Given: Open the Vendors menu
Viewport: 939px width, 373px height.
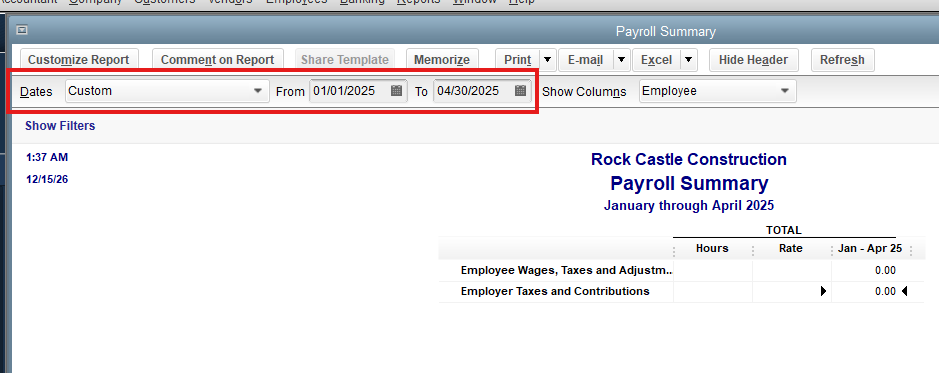Looking at the screenshot, I should (230, 2).
